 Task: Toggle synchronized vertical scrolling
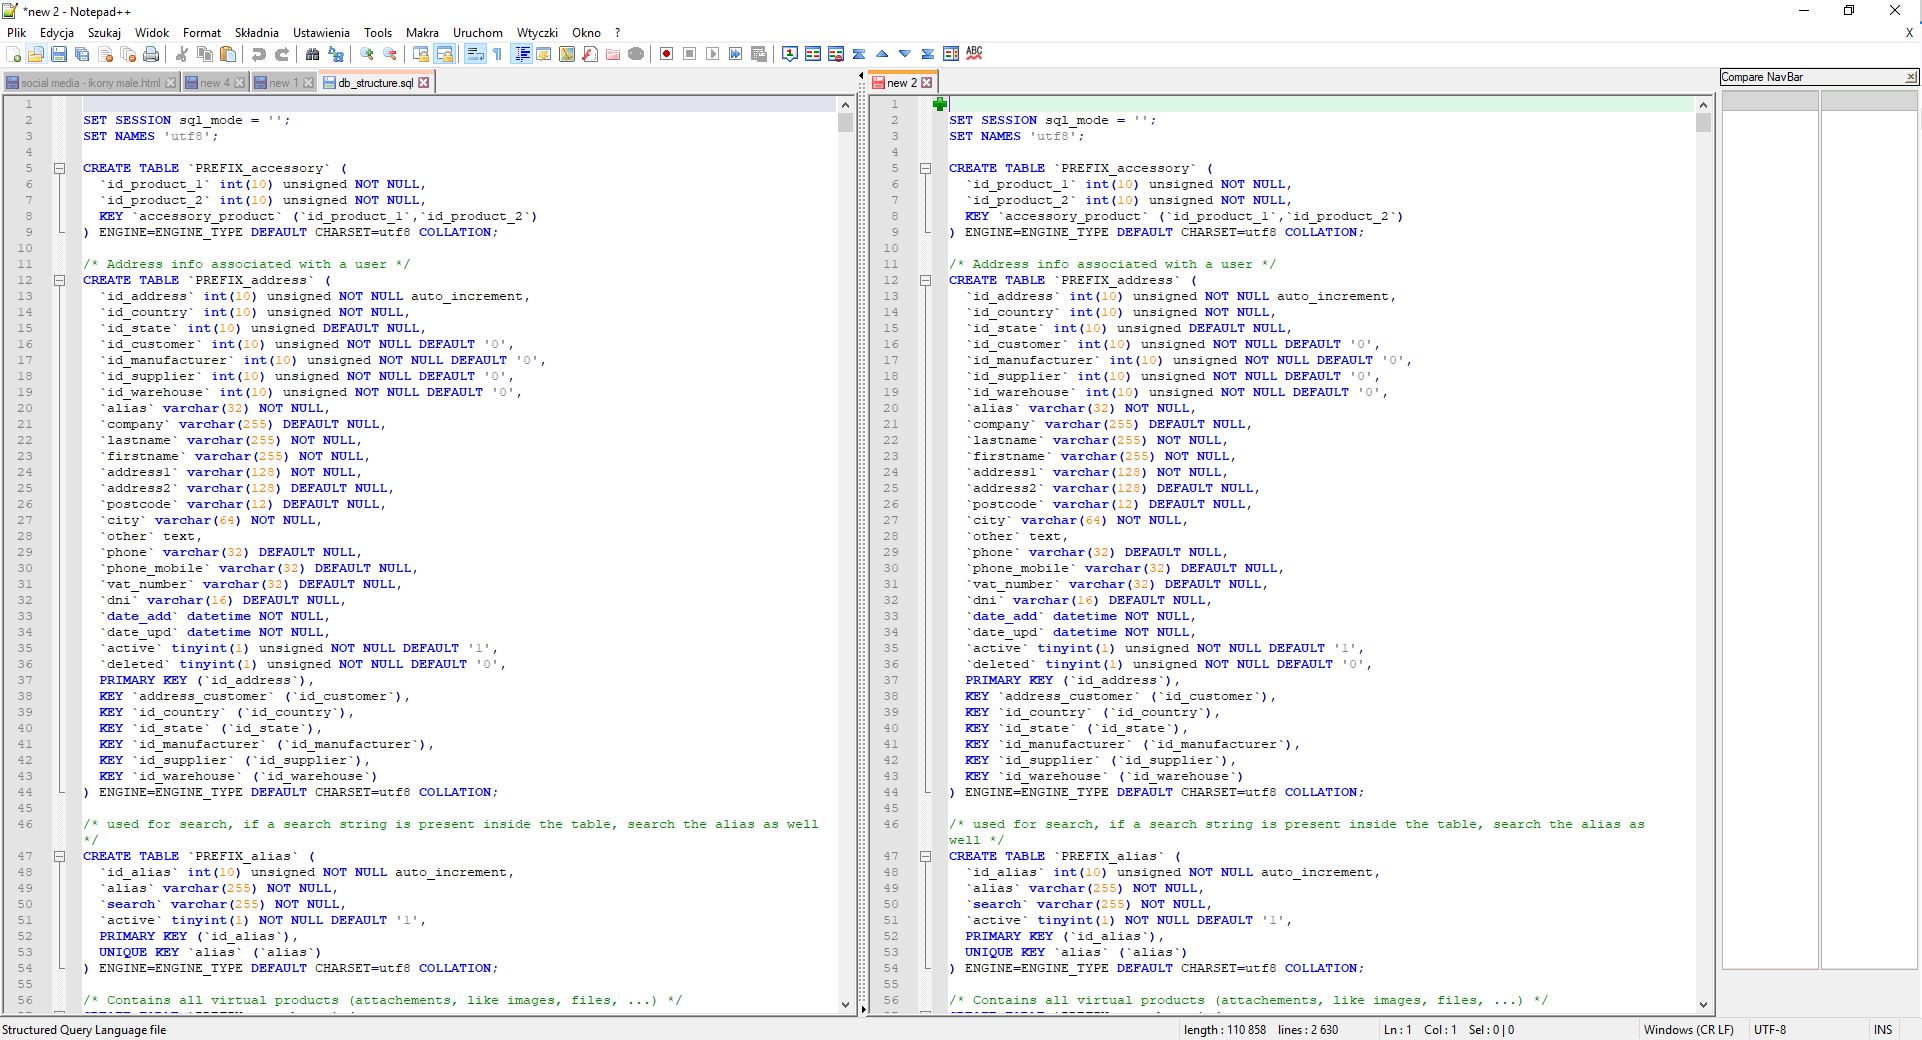421,54
